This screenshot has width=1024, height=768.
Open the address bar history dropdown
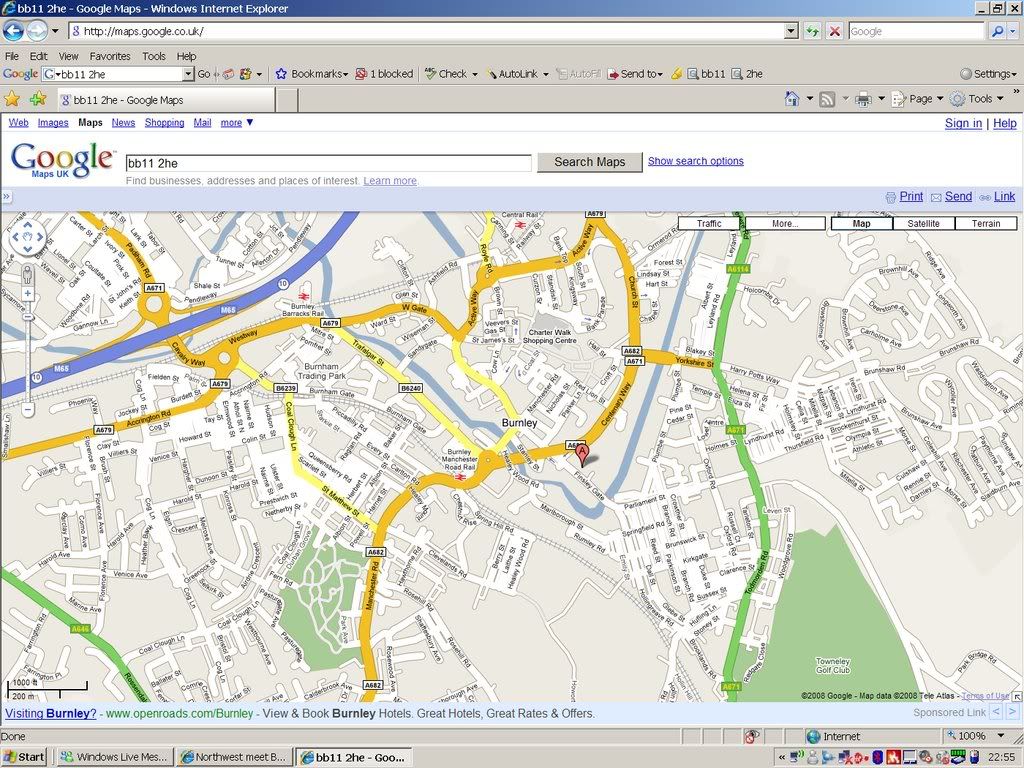coord(791,31)
